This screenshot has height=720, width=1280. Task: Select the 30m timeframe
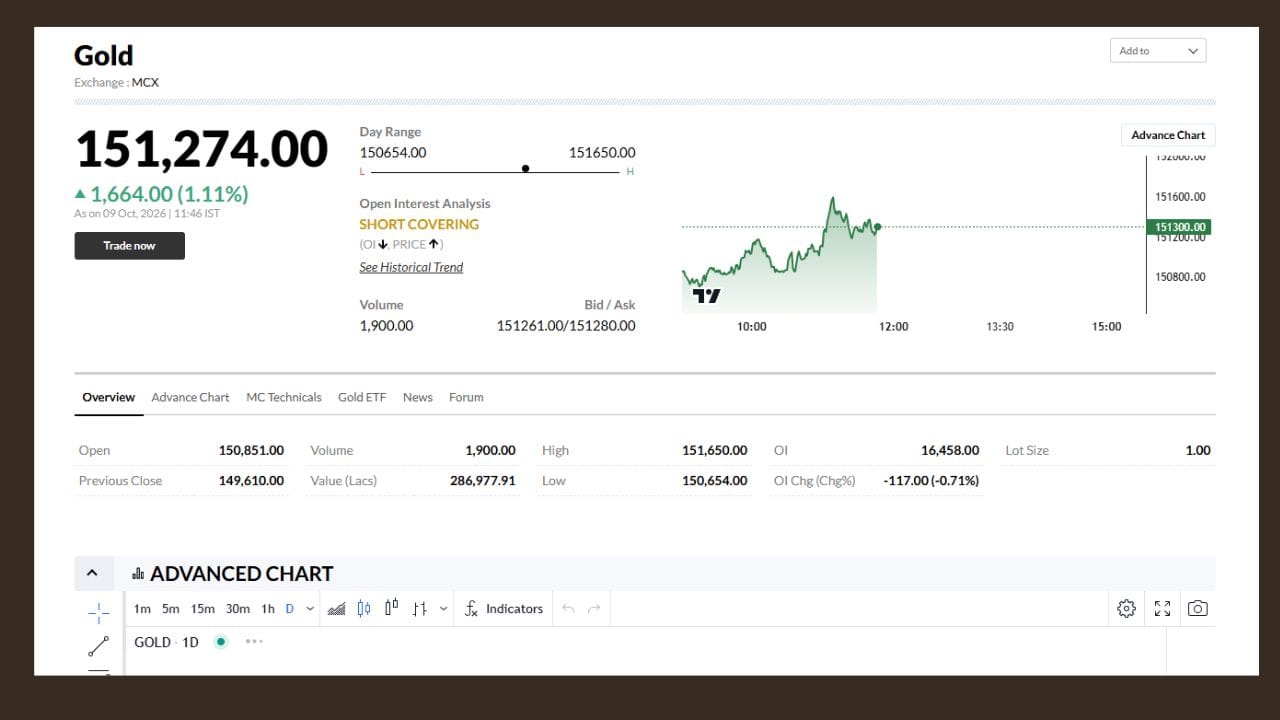pyautogui.click(x=237, y=608)
